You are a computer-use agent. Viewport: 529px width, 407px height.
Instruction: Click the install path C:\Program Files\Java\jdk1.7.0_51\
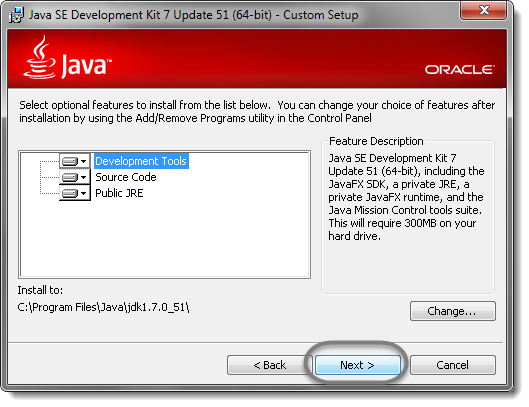103,307
